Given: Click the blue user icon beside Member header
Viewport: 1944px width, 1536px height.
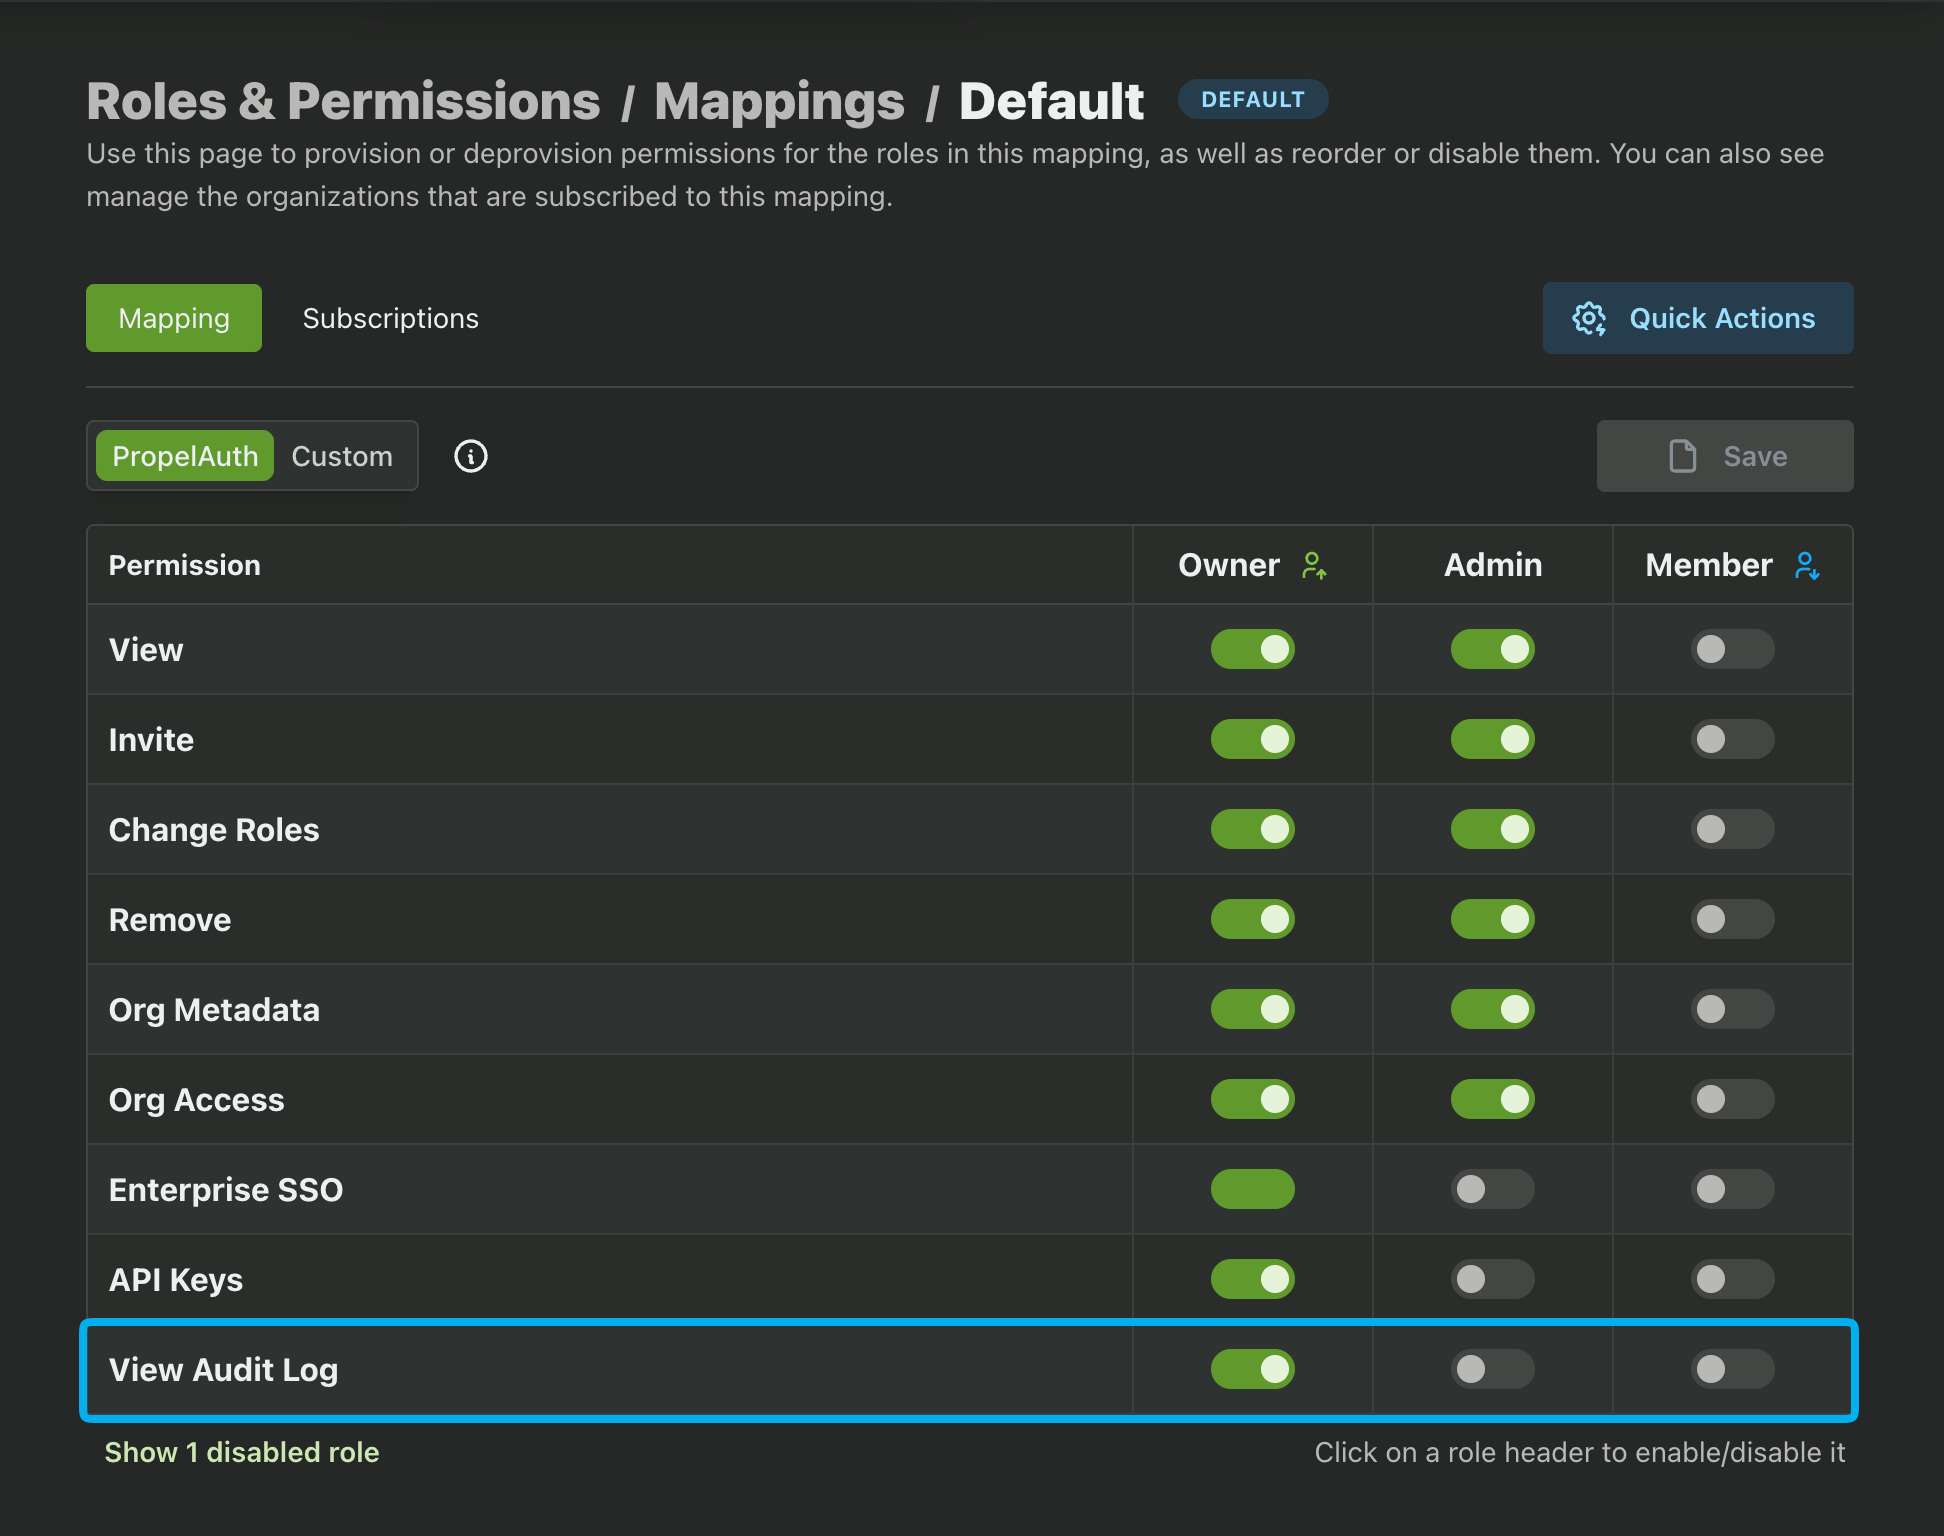Looking at the screenshot, I should tap(1806, 565).
